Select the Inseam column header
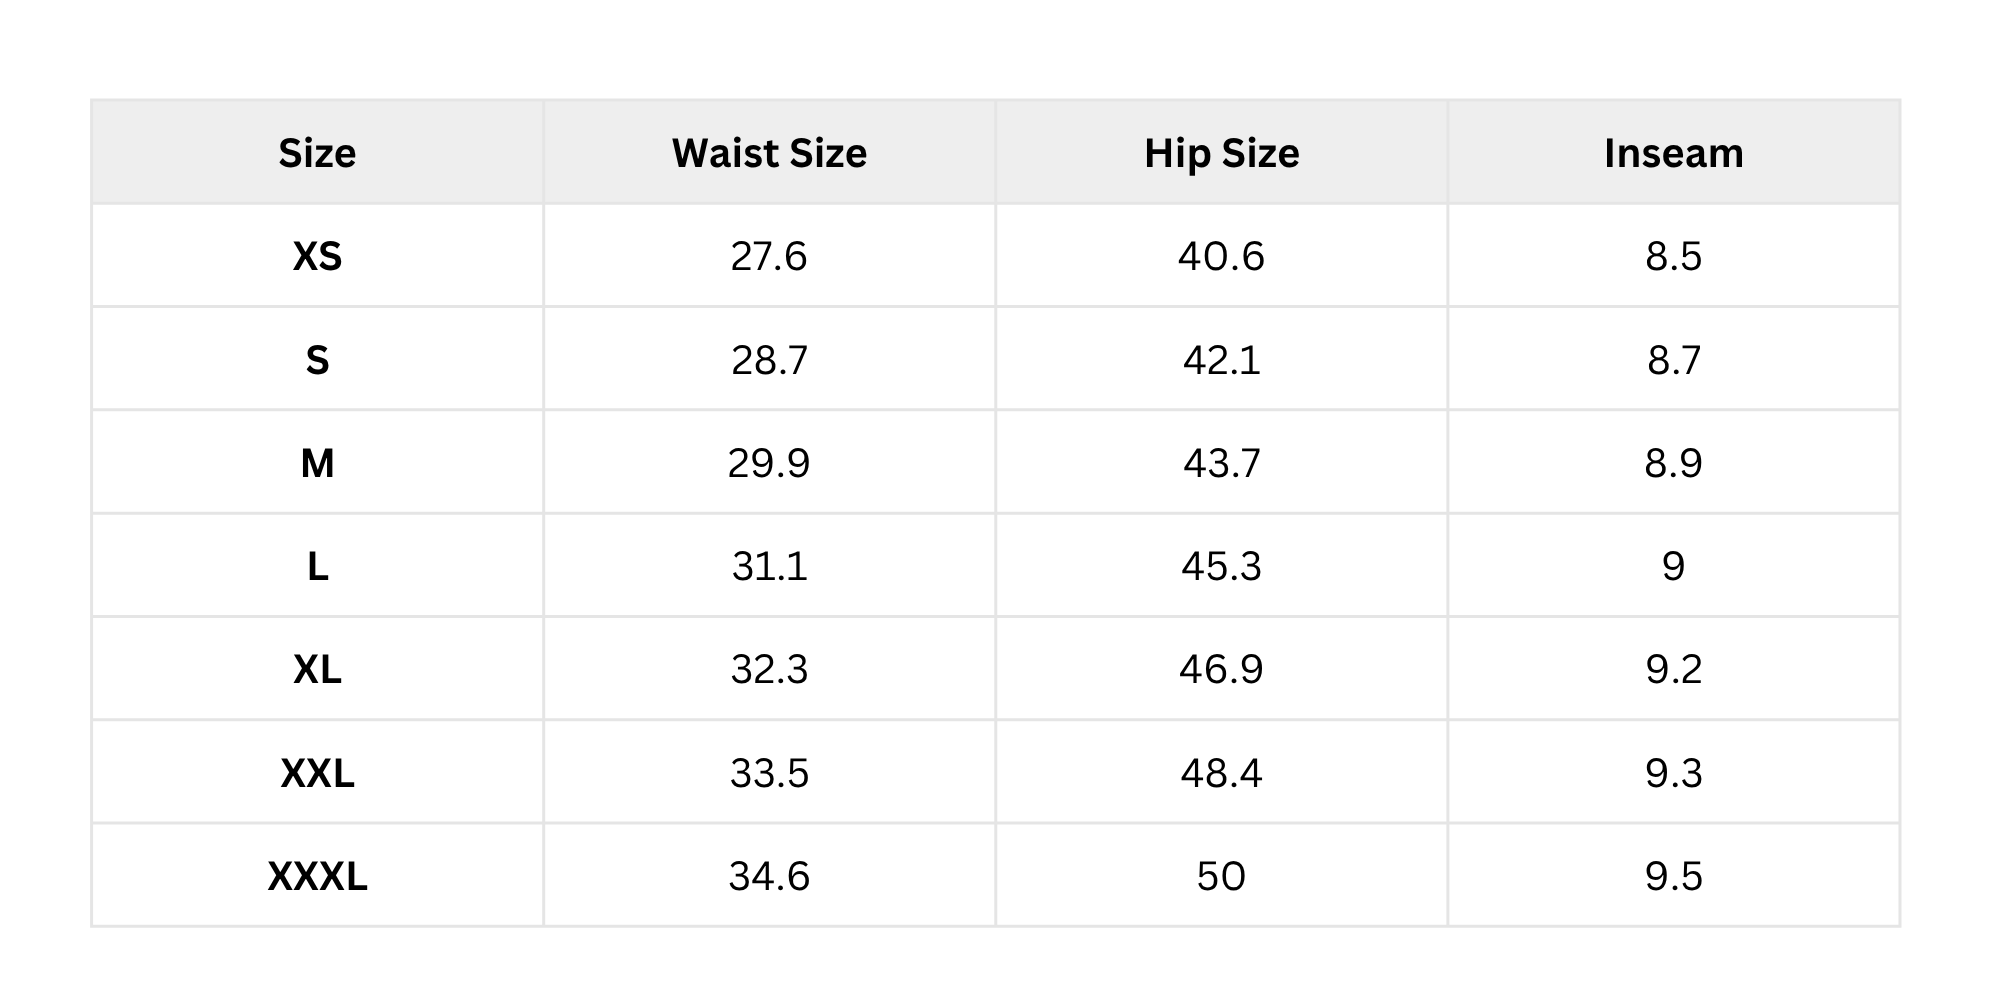This screenshot has height=1000, width=2000. (x=1673, y=153)
